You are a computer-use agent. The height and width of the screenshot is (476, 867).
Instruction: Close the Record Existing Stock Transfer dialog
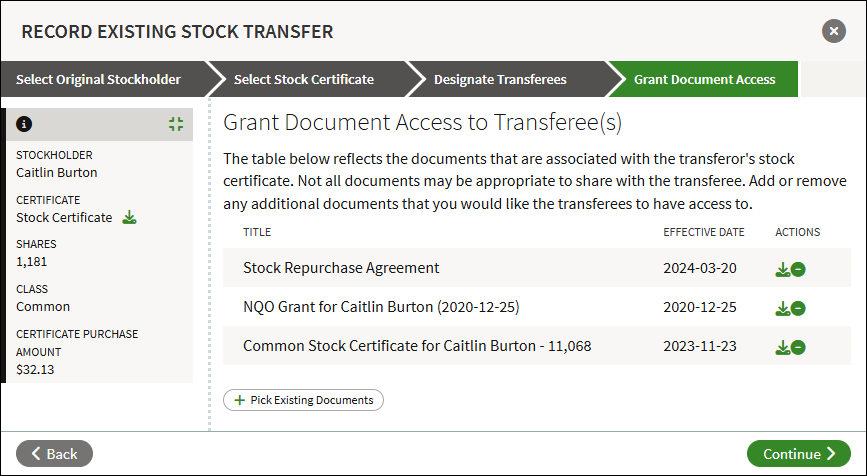[834, 31]
